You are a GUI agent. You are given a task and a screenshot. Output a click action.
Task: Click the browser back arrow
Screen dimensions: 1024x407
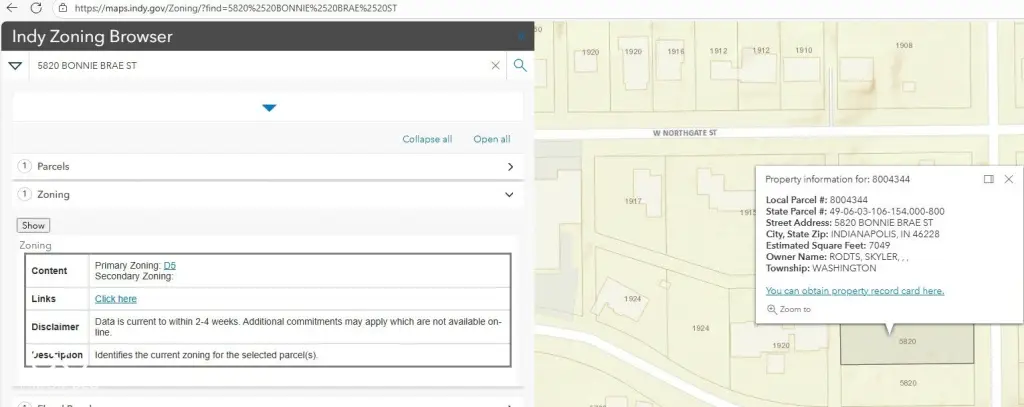(12, 7)
